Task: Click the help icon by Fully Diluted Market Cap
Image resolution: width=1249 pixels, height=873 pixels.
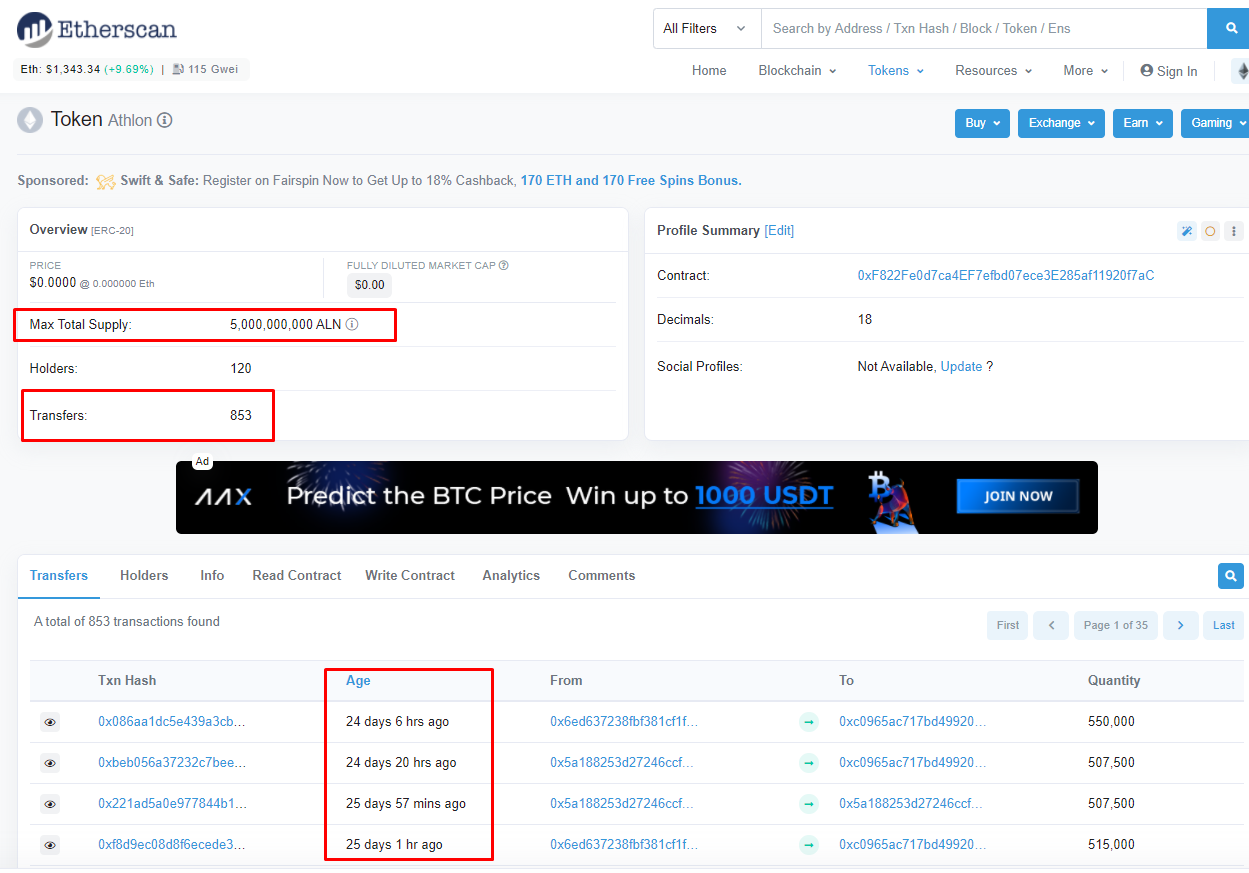Action: coord(504,265)
